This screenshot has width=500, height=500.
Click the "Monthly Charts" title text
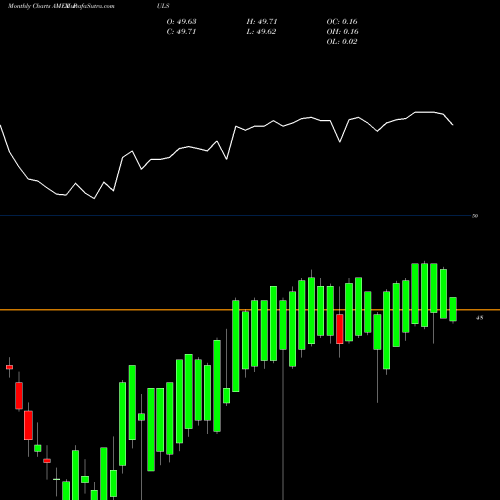(29, 6)
